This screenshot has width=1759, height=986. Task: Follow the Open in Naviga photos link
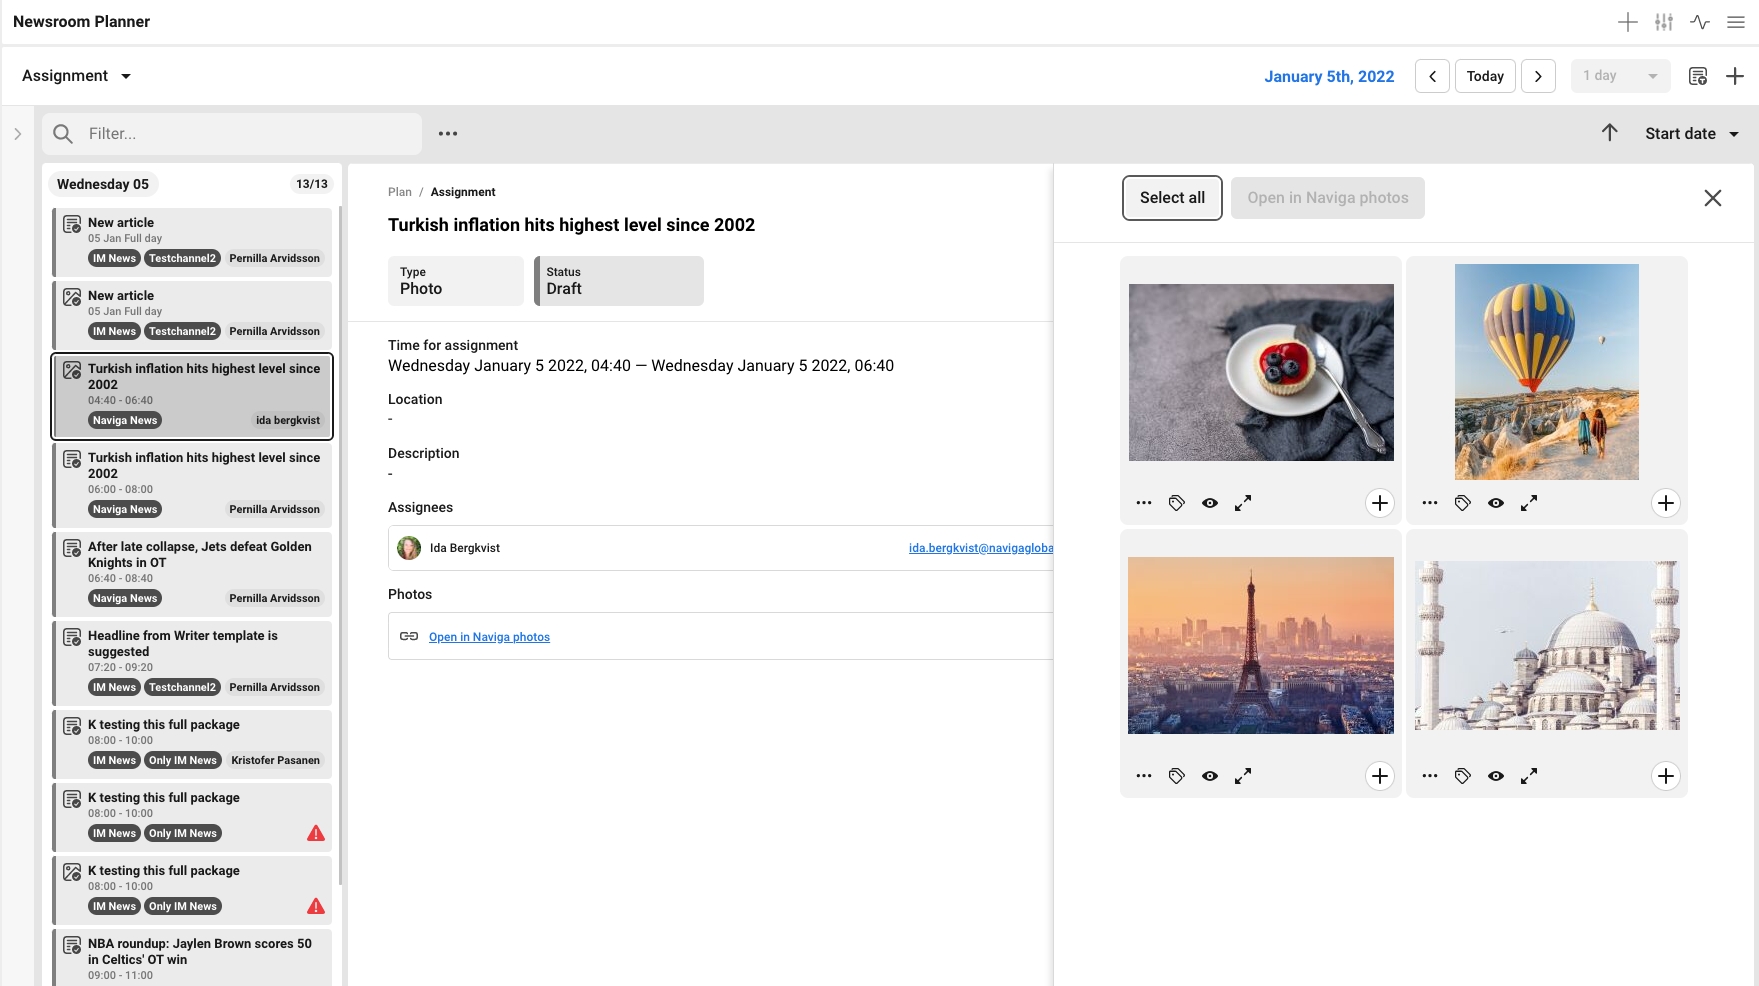tap(489, 637)
